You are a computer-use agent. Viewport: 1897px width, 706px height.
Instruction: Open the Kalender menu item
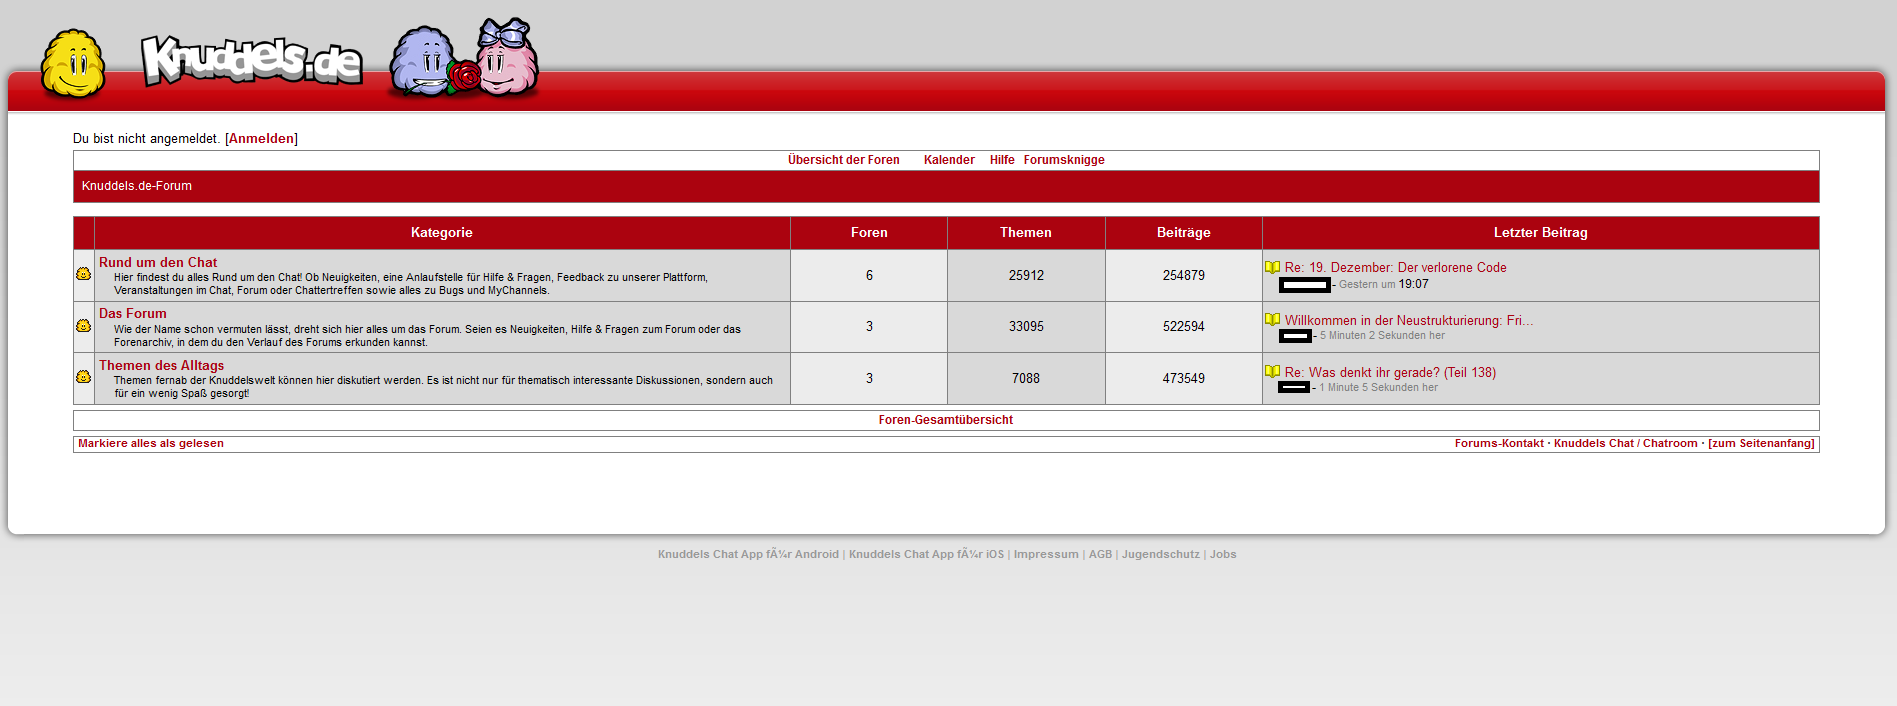pos(949,160)
